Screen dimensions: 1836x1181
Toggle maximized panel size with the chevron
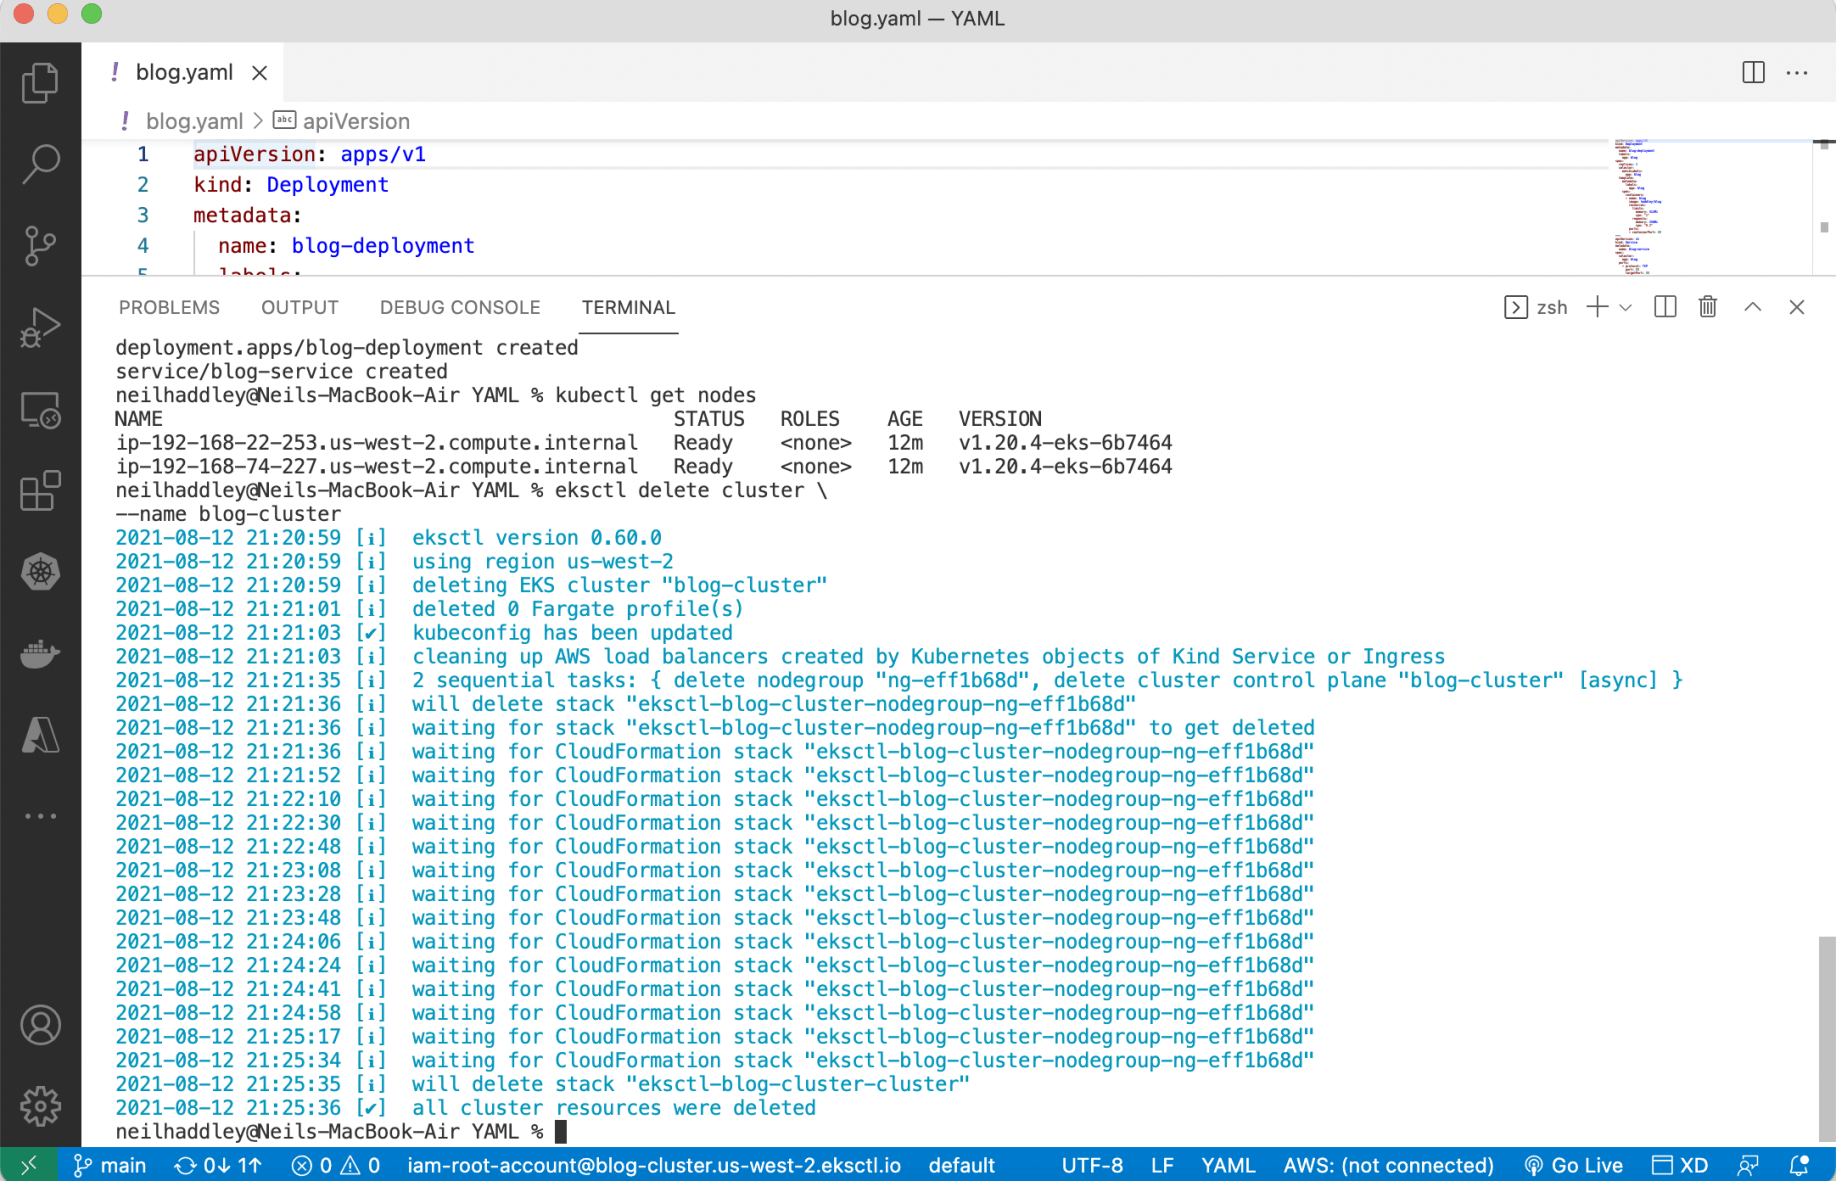1752,307
